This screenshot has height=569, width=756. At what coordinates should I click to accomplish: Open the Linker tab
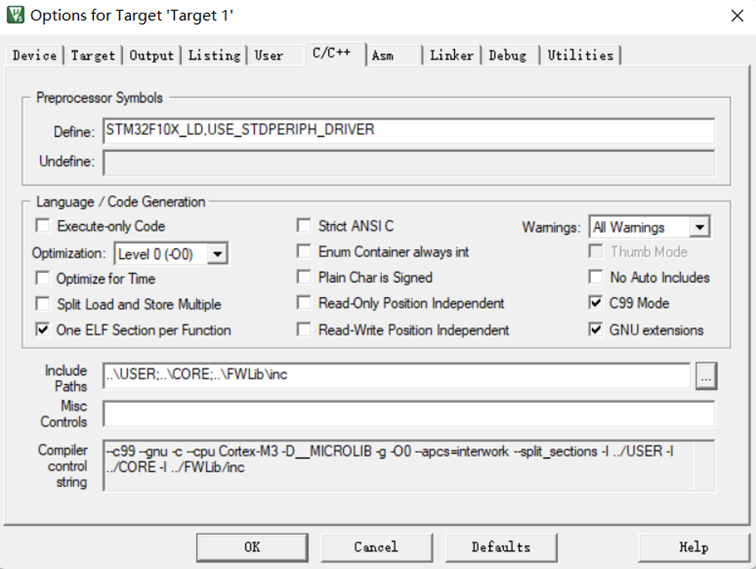(x=452, y=55)
